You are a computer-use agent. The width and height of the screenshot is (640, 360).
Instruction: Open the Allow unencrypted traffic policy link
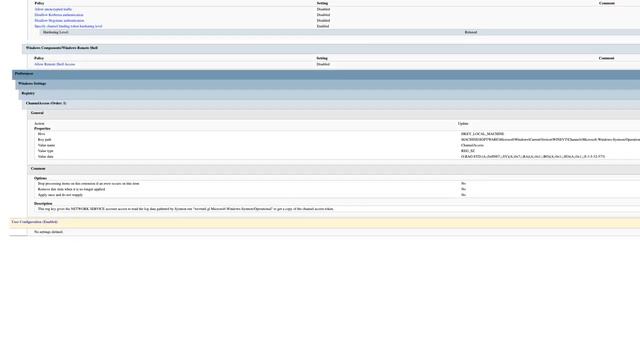point(53,9)
